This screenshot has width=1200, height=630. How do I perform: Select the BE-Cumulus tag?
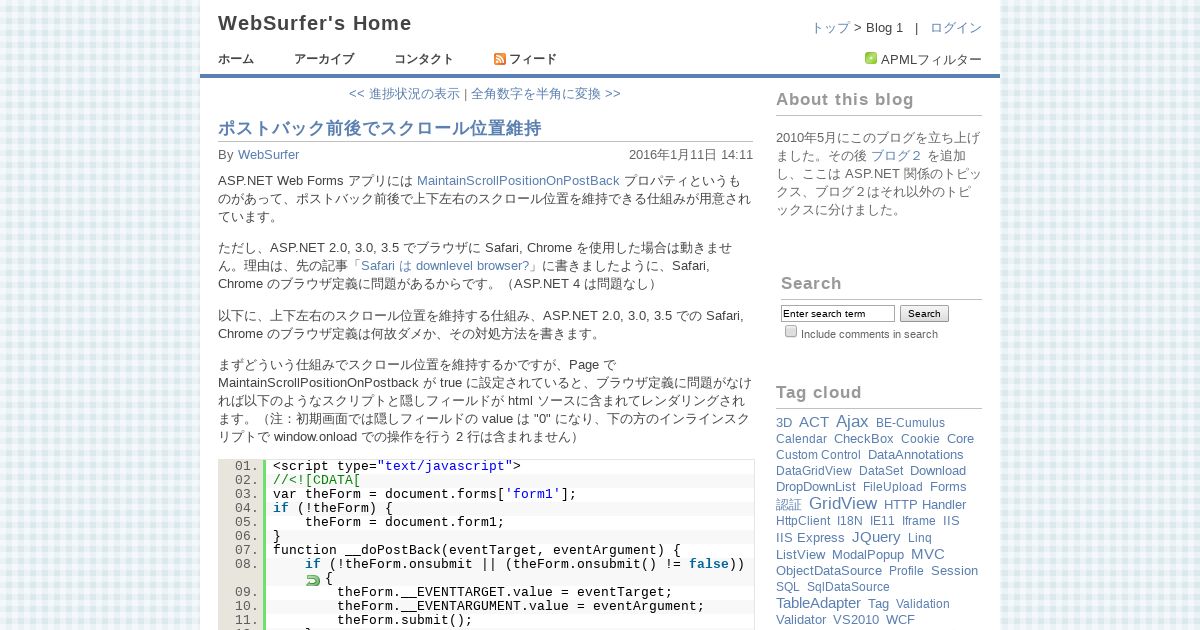pos(910,423)
